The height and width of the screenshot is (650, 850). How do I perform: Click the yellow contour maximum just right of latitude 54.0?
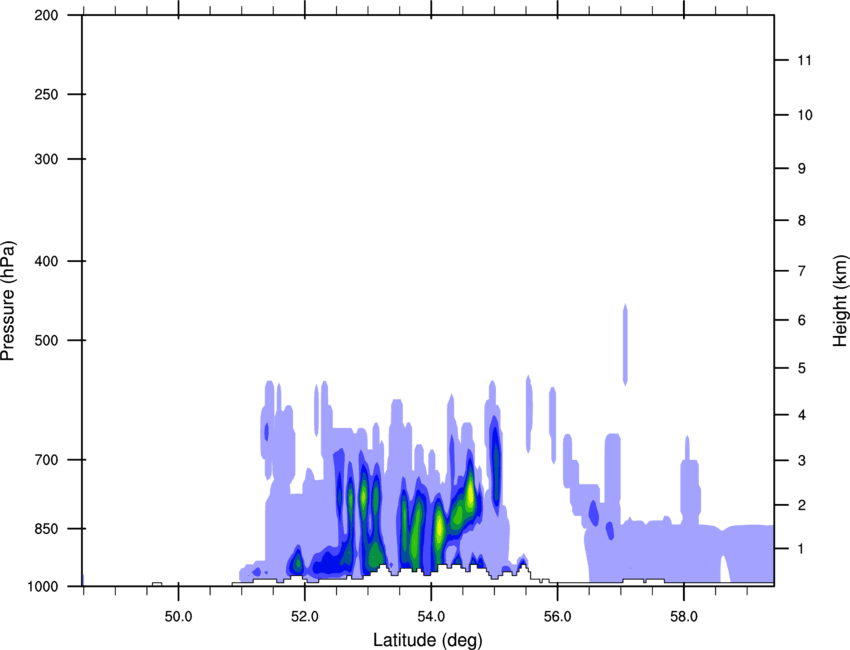[440, 527]
